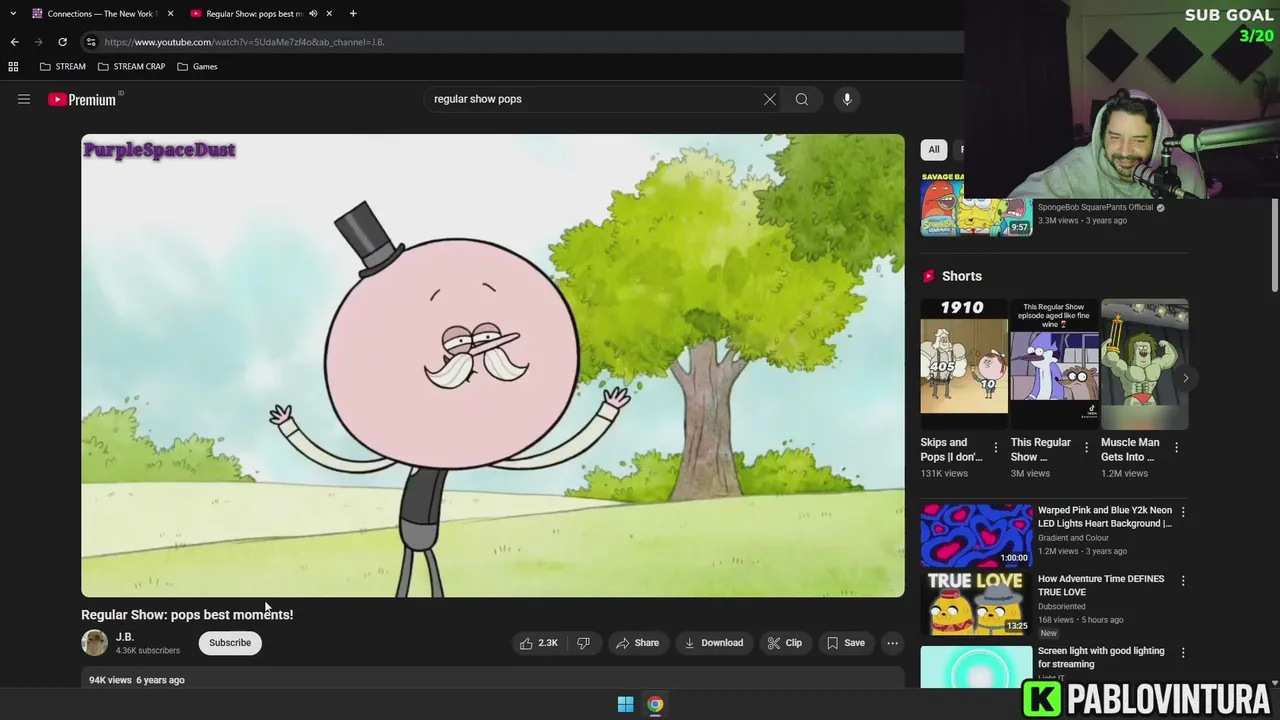The width and height of the screenshot is (1280, 720).
Task: Share the Regular Show video
Action: [637, 643]
